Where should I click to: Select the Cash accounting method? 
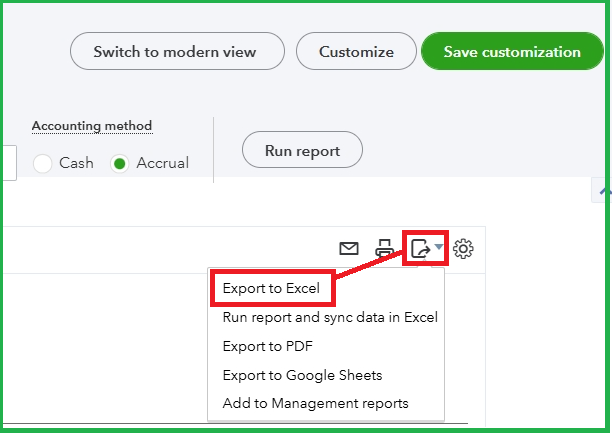pyautogui.click(x=43, y=163)
